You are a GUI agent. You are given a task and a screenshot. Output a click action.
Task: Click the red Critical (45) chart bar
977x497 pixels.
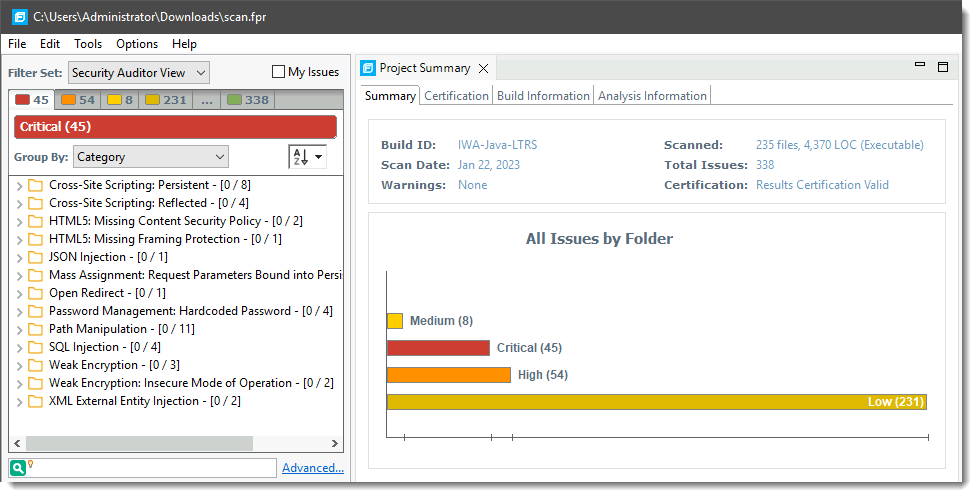click(x=438, y=348)
